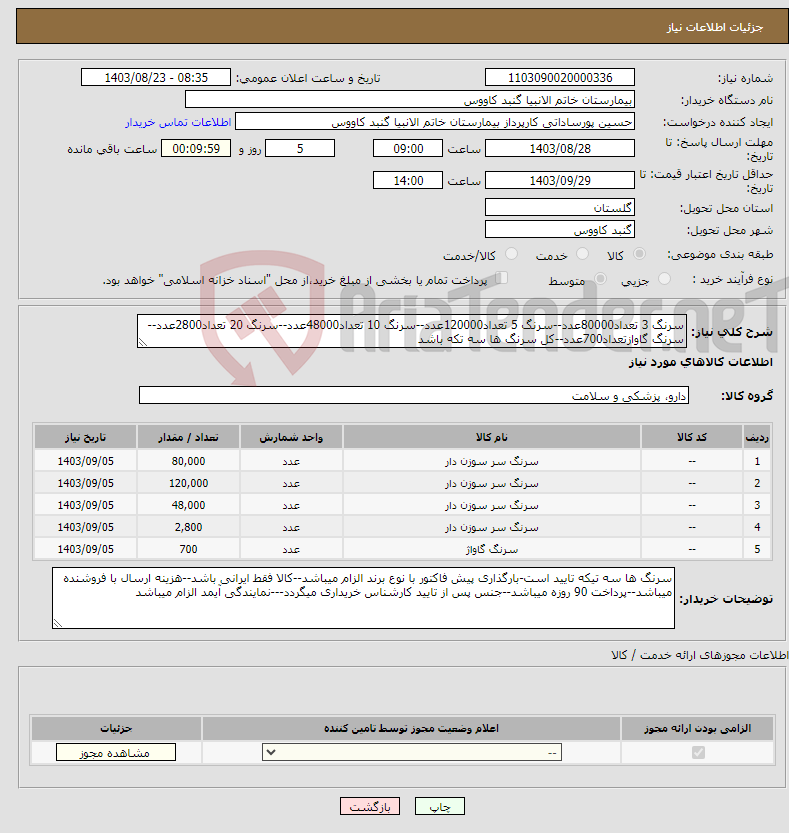
Task: Click the سرنگ گاواژ item name
Action: pos(491,549)
